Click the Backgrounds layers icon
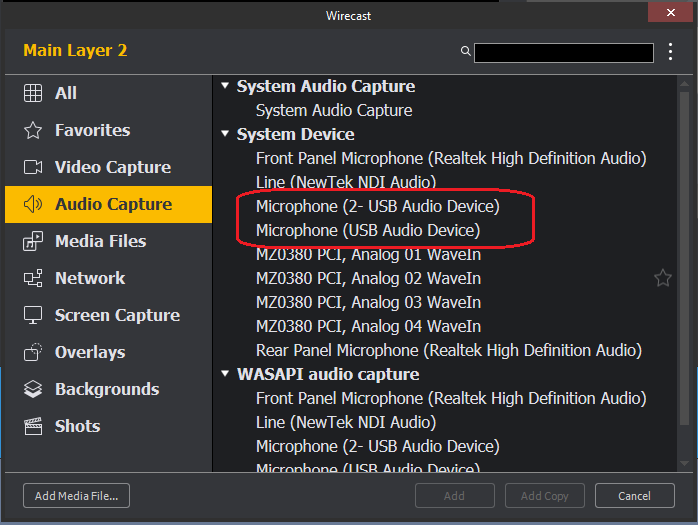Image resolution: width=698 pixels, height=525 pixels. [x=33, y=389]
